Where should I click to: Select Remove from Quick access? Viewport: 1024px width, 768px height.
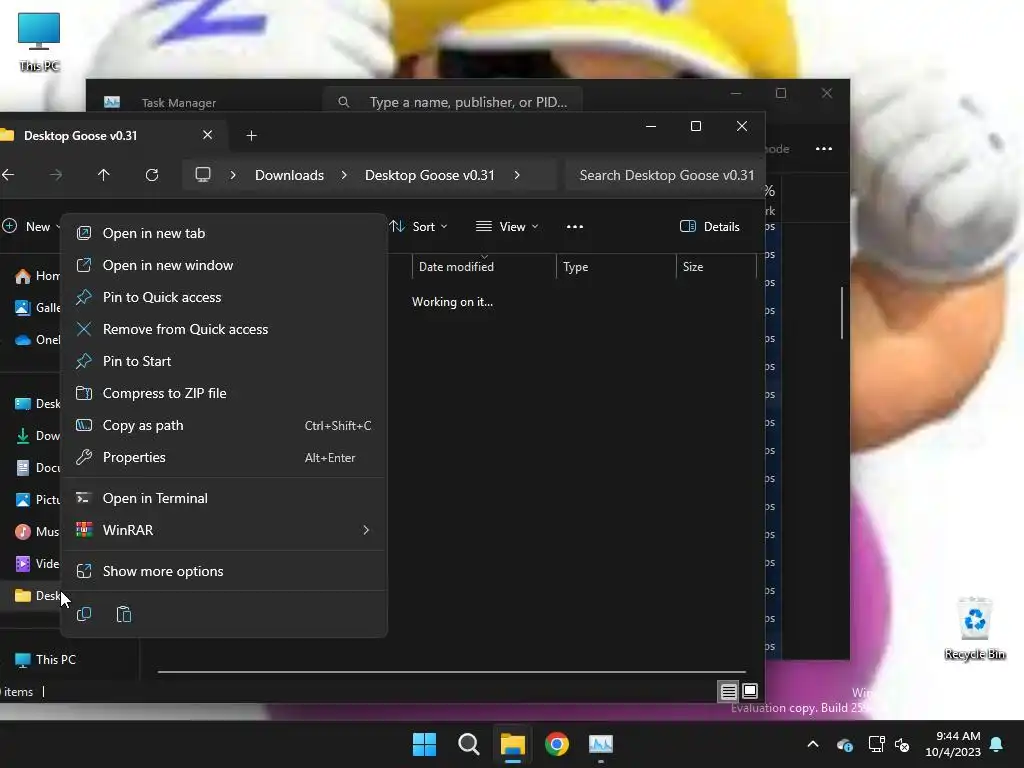[x=224, y=329]
